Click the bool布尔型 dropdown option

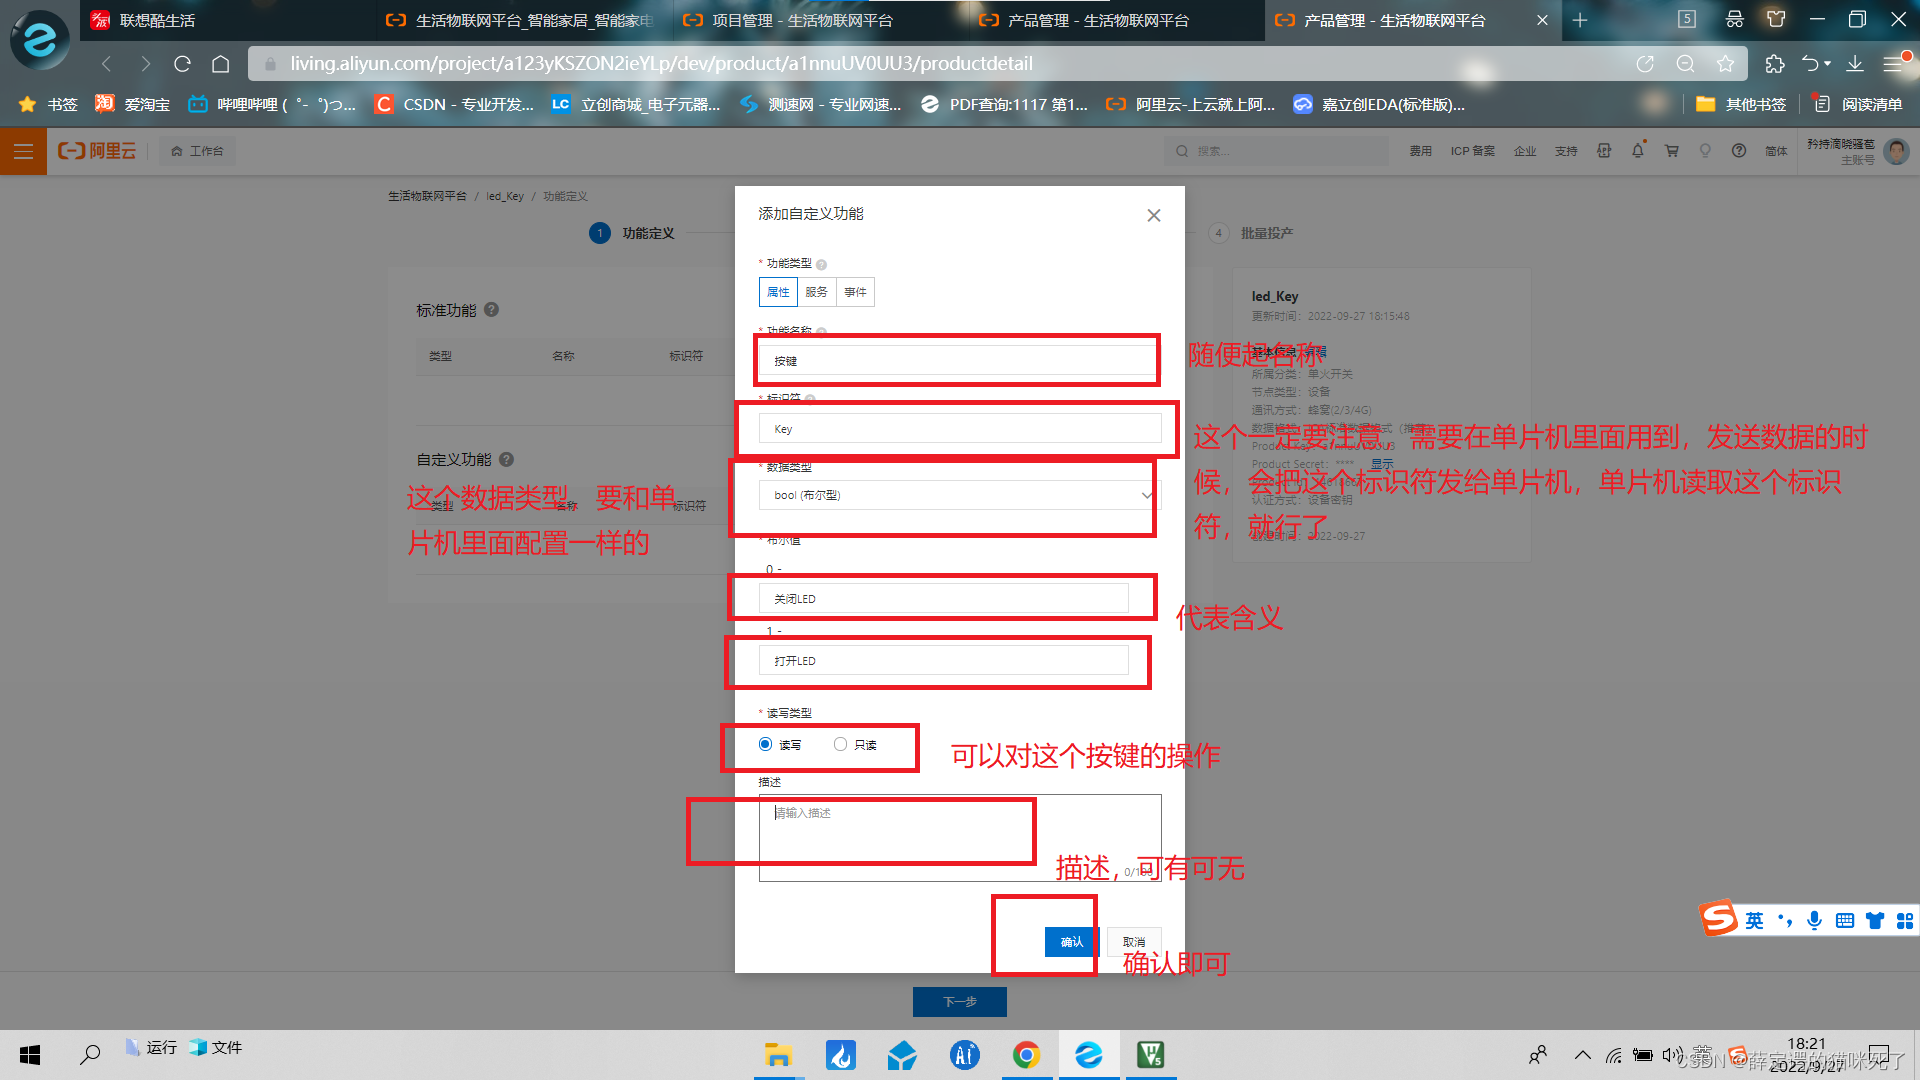pos(959,495)
